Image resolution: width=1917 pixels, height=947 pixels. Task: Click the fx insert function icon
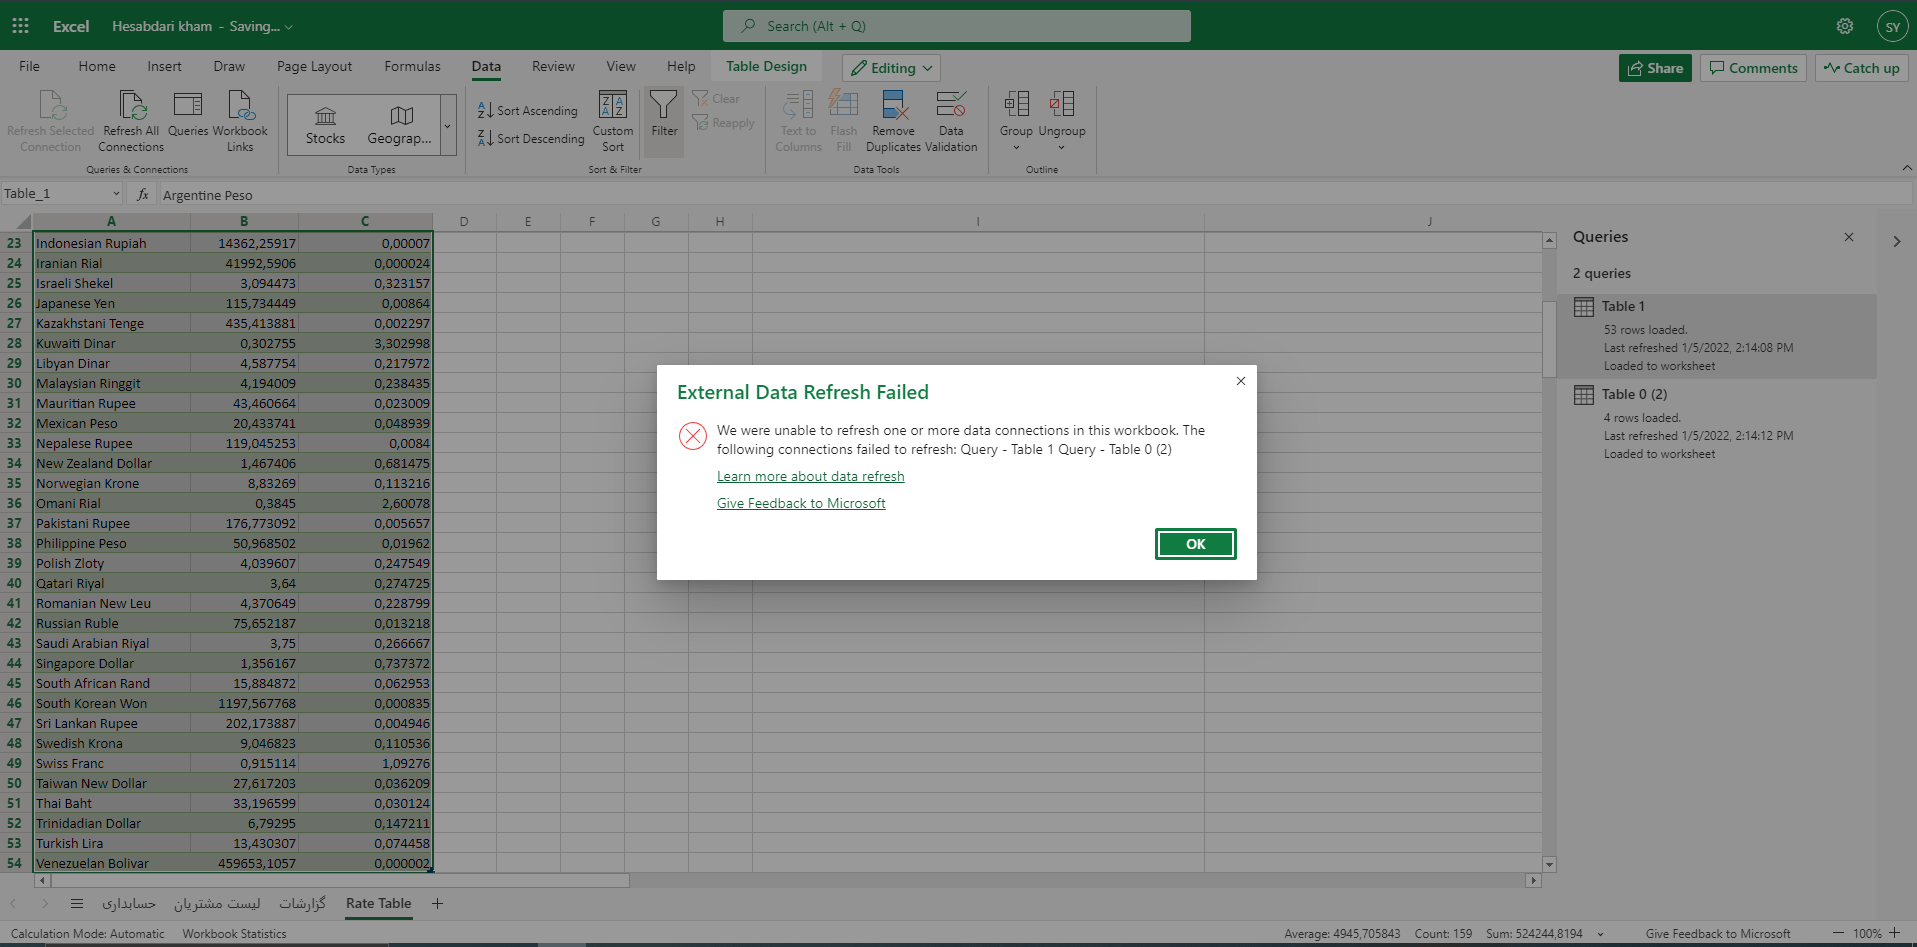click(x=143, y=194)
